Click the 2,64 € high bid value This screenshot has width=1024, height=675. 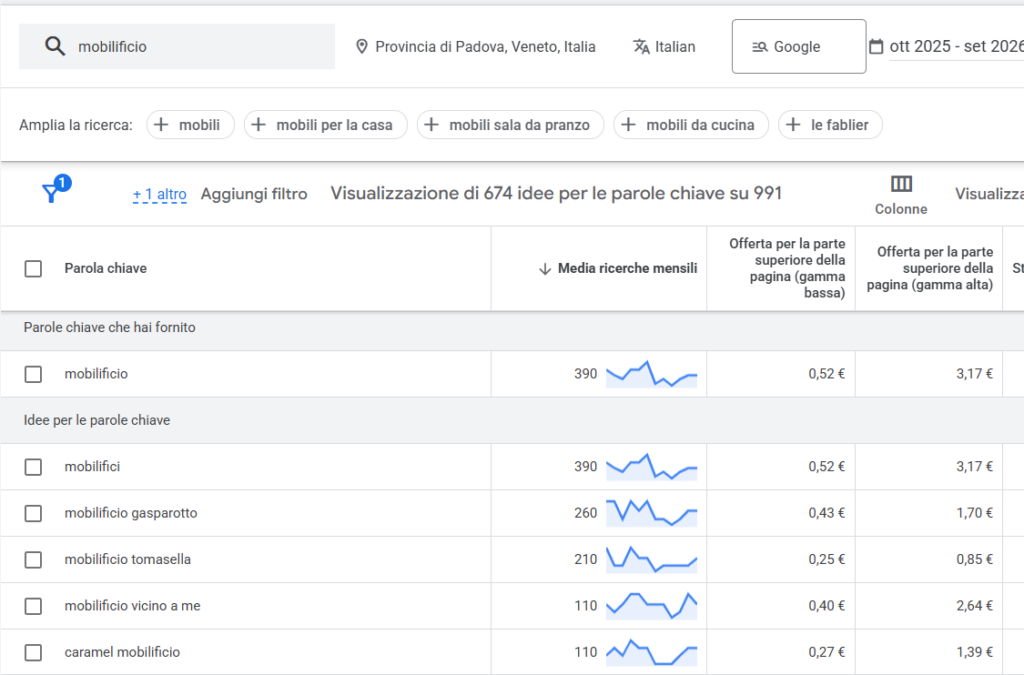(x=974, y=606)
